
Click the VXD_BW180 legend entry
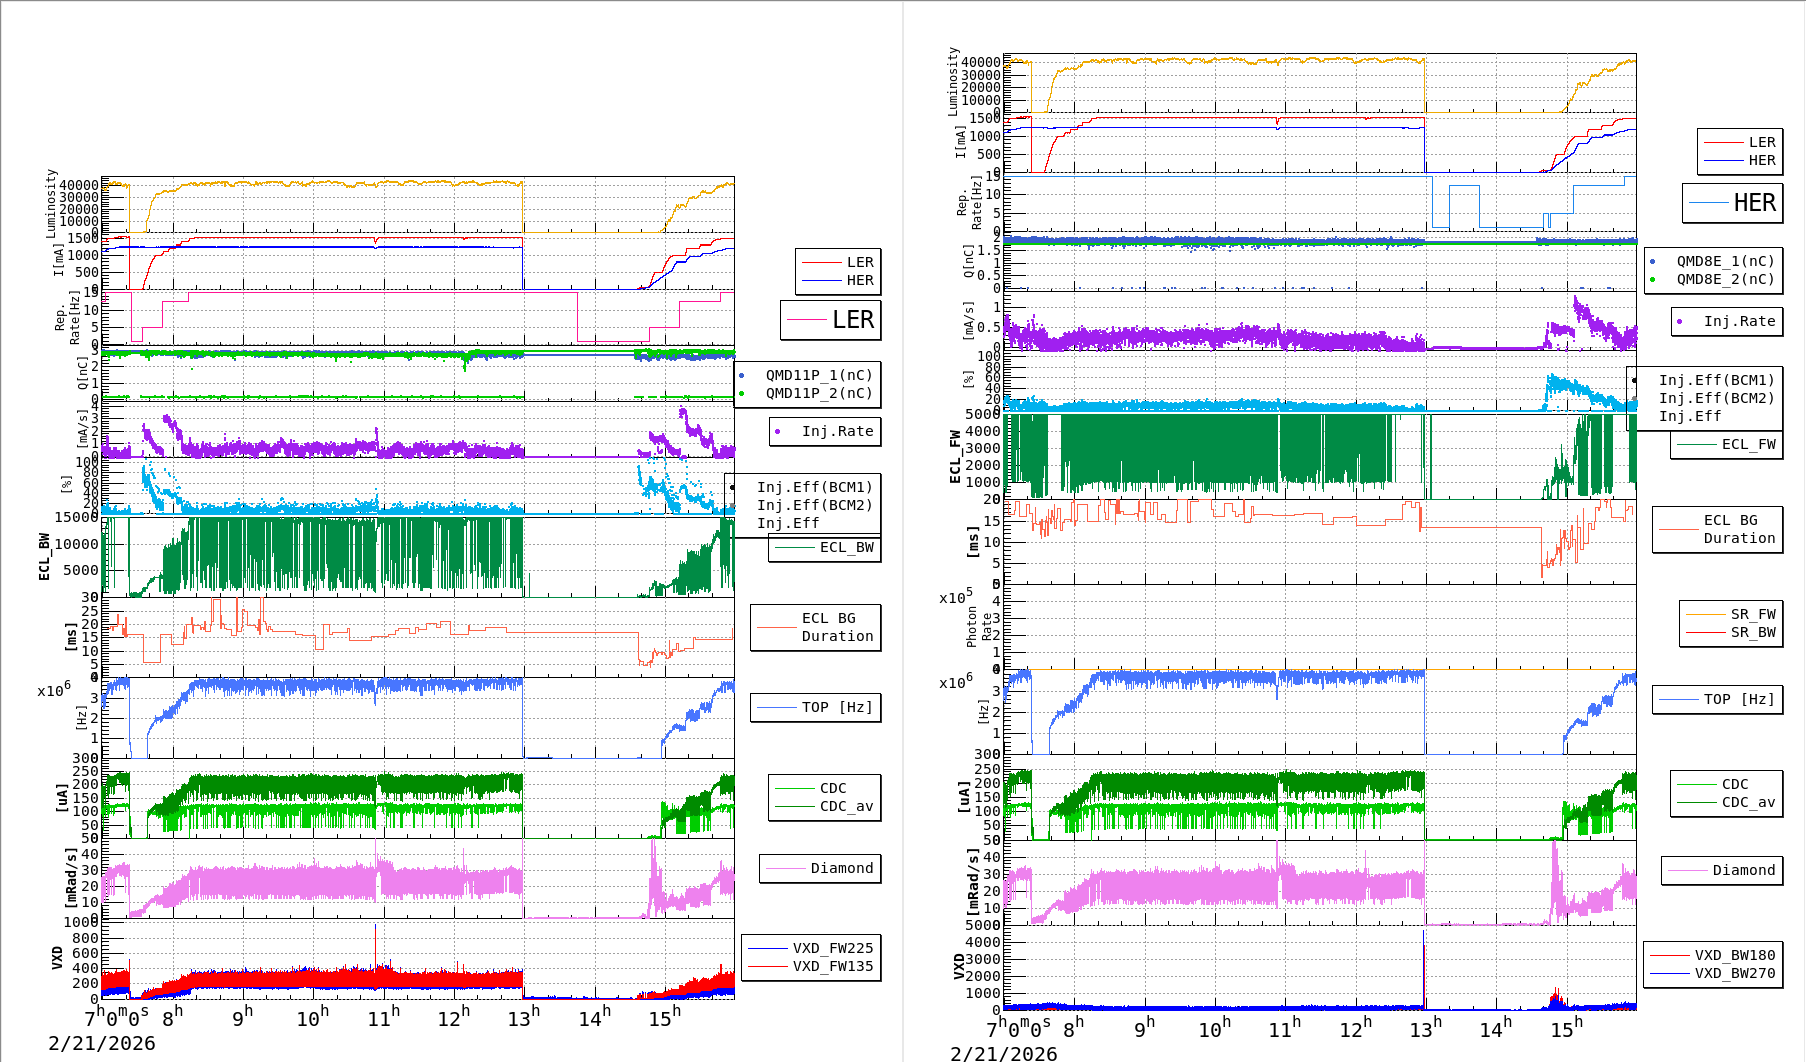(x=1733, y=955)
